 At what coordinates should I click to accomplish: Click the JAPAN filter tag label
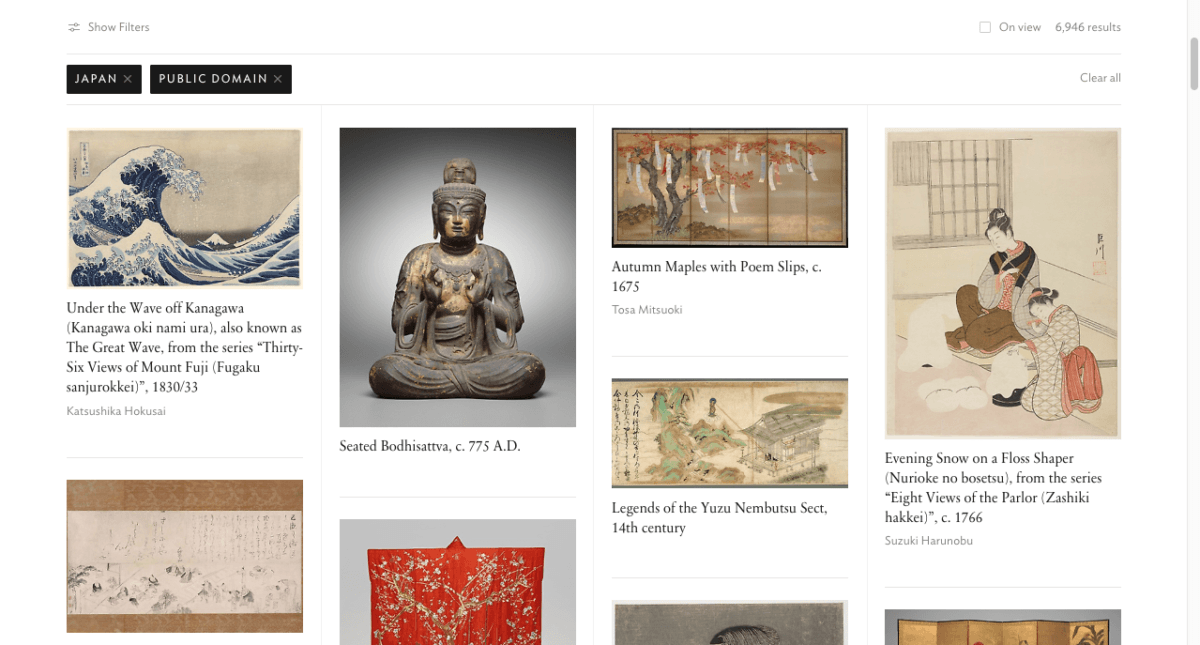coord(96,79)
